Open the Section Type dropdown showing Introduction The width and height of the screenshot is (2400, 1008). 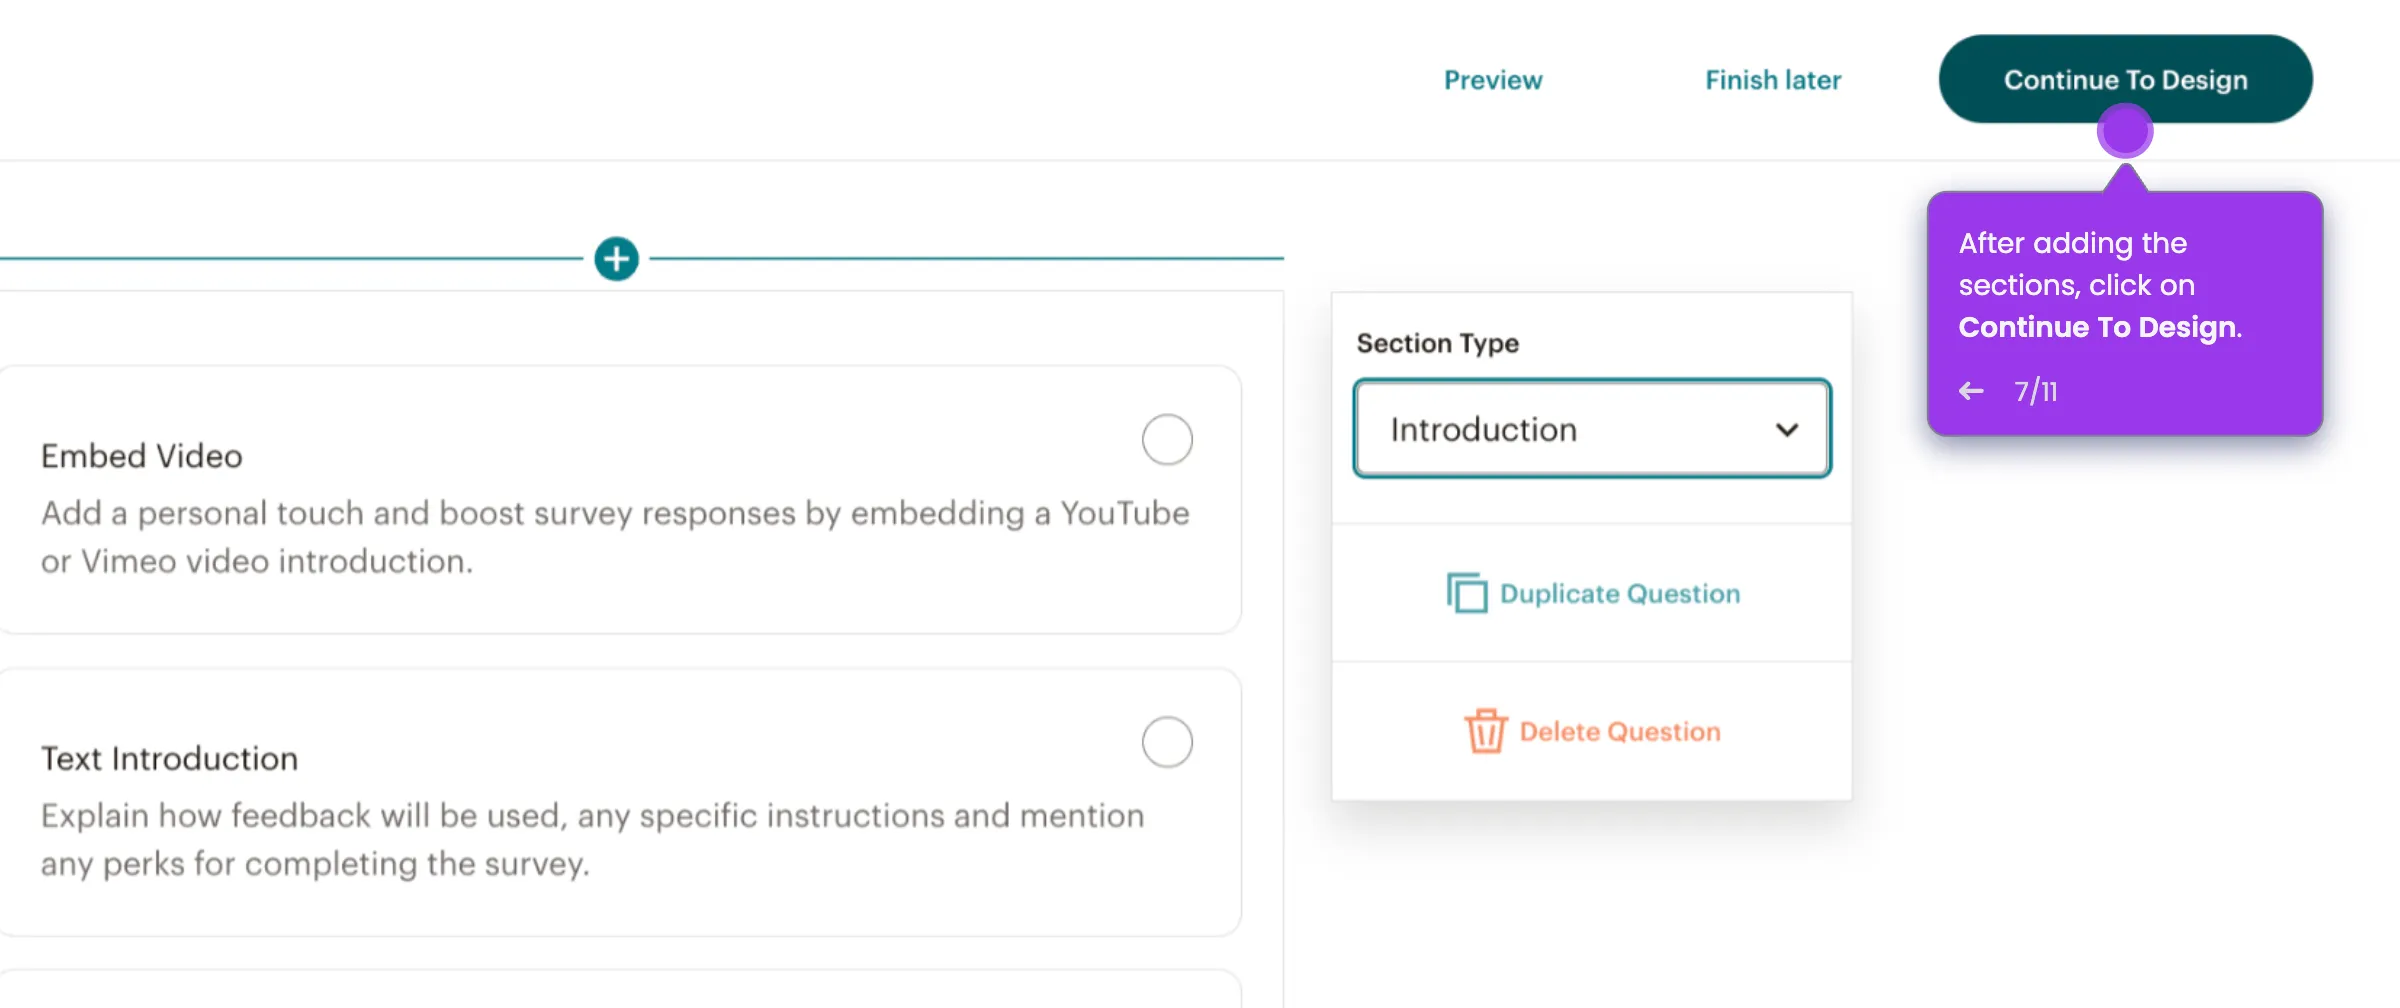[1591, 429]
